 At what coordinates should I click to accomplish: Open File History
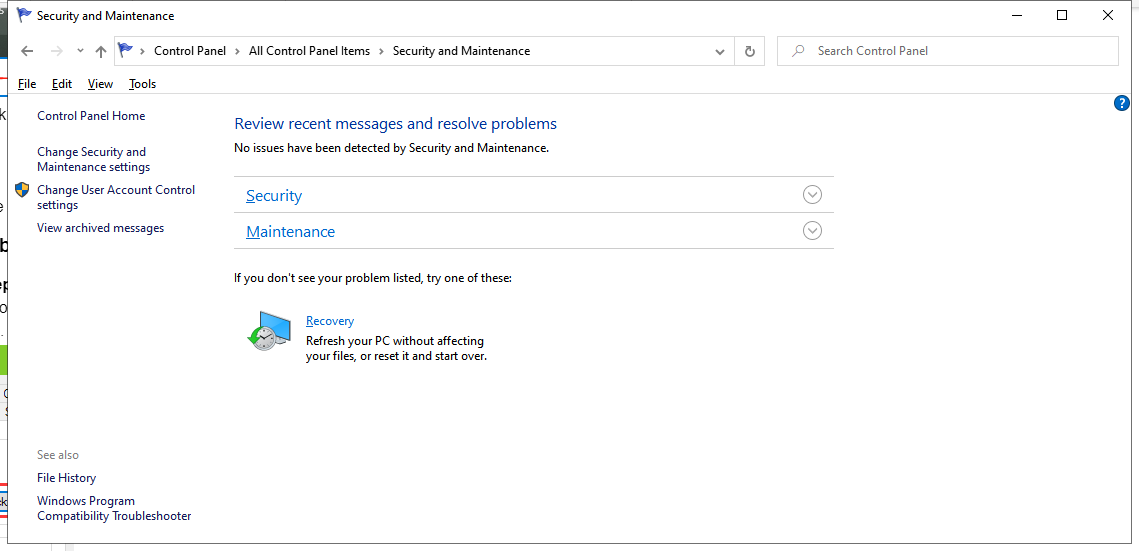pyautogui.click(x=66, y=478)
